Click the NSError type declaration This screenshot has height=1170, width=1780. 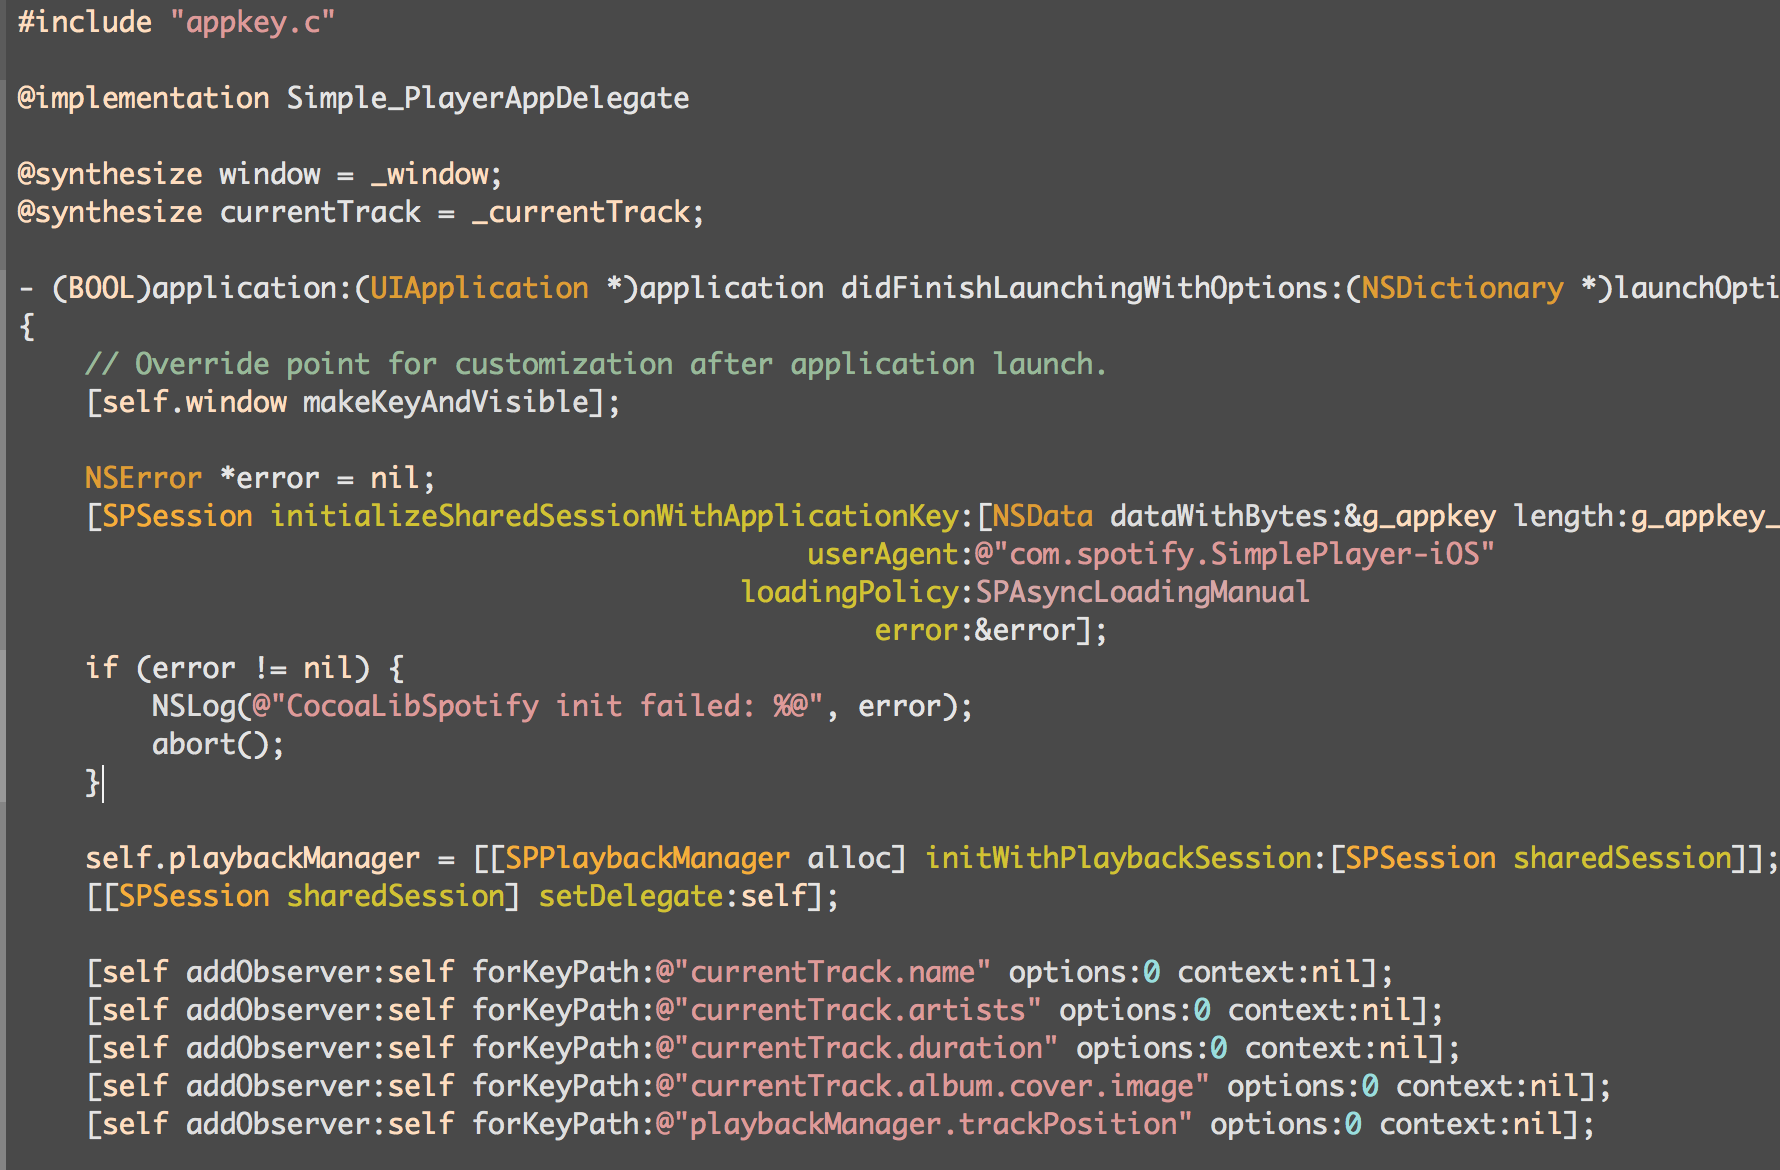[143, 478]
